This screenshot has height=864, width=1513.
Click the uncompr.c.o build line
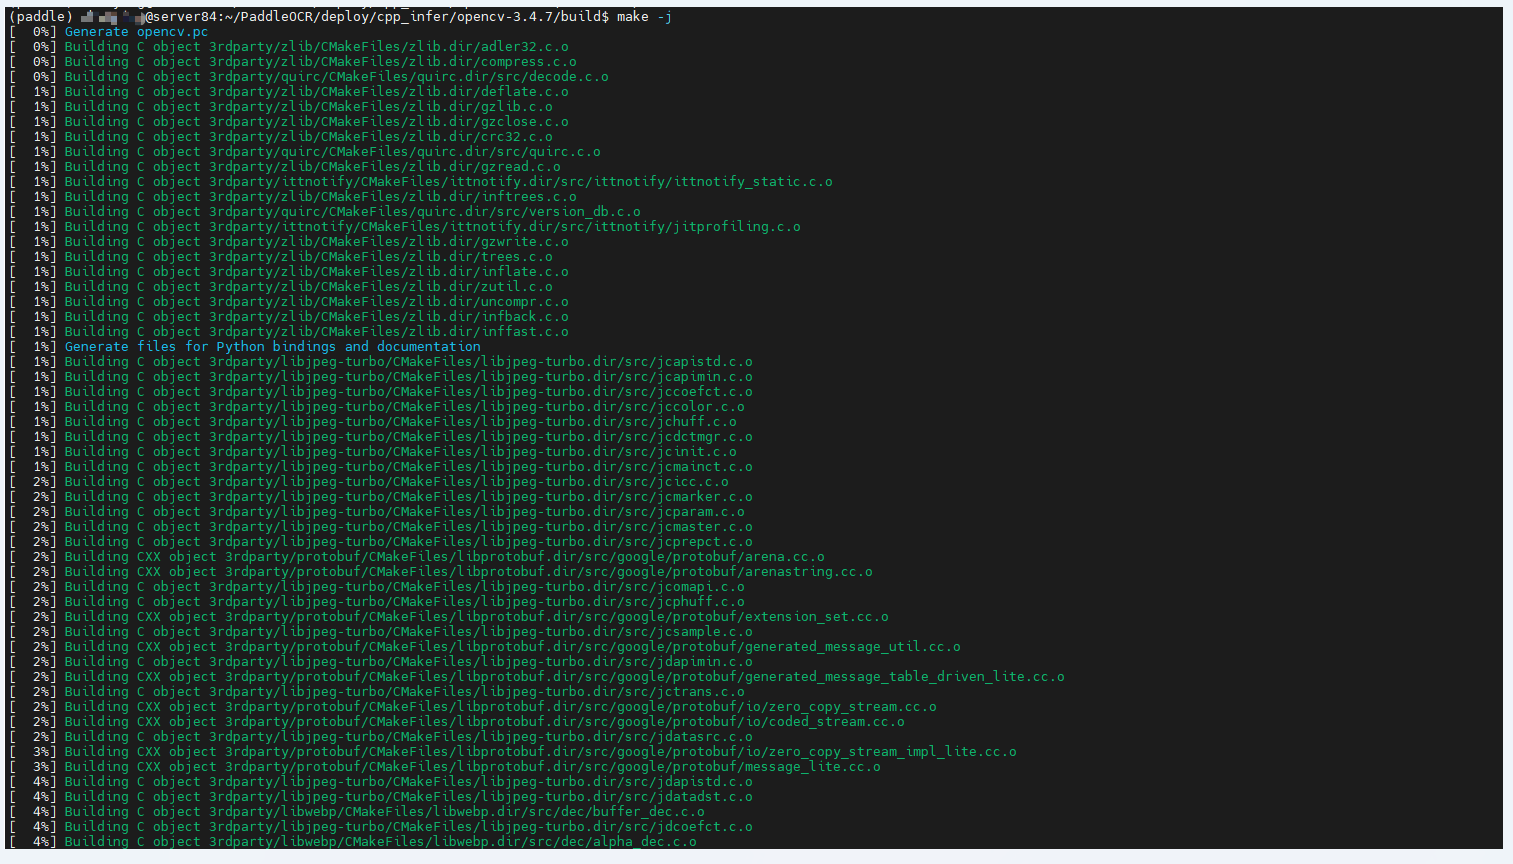point(289,302)
